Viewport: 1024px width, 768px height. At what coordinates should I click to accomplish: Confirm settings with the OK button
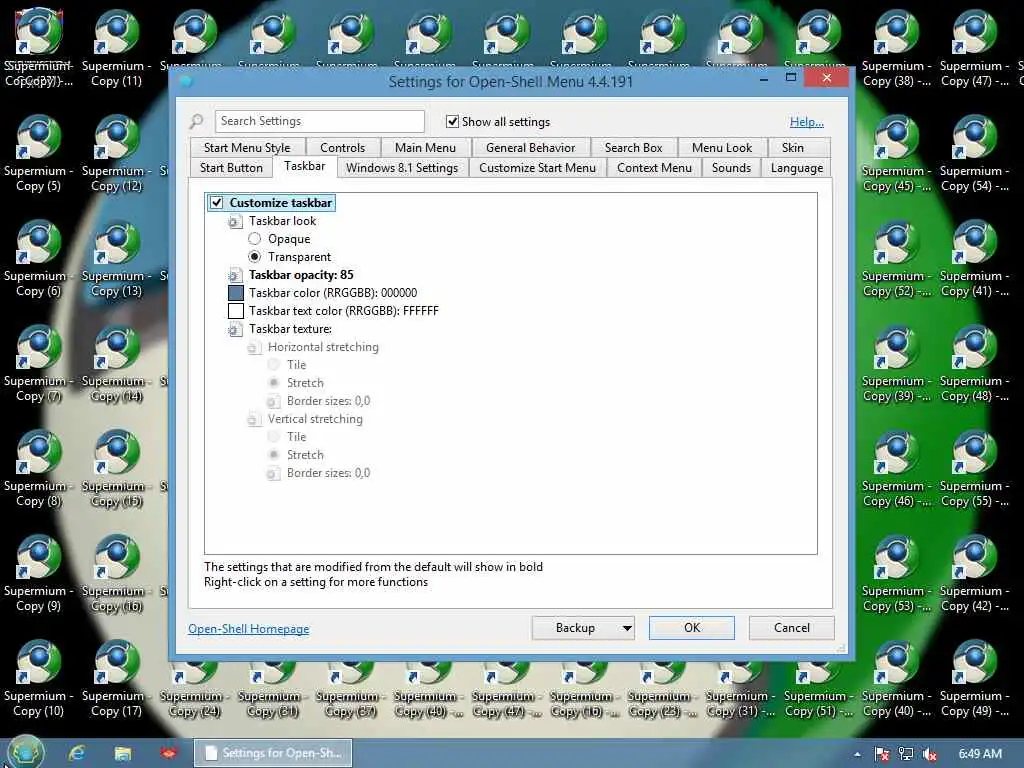tap(692, 628)
